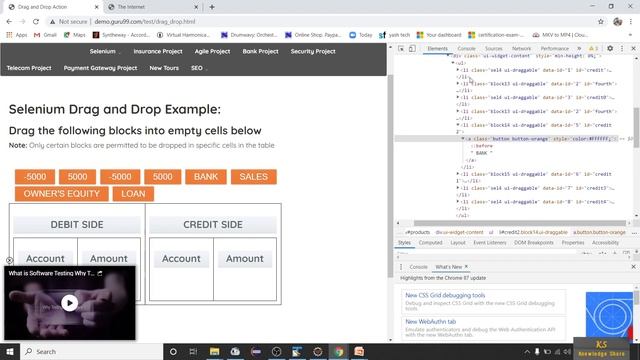Click the OWNER'S EQUITY block
This screenshot has height=360, width=640.
point(62,194)
